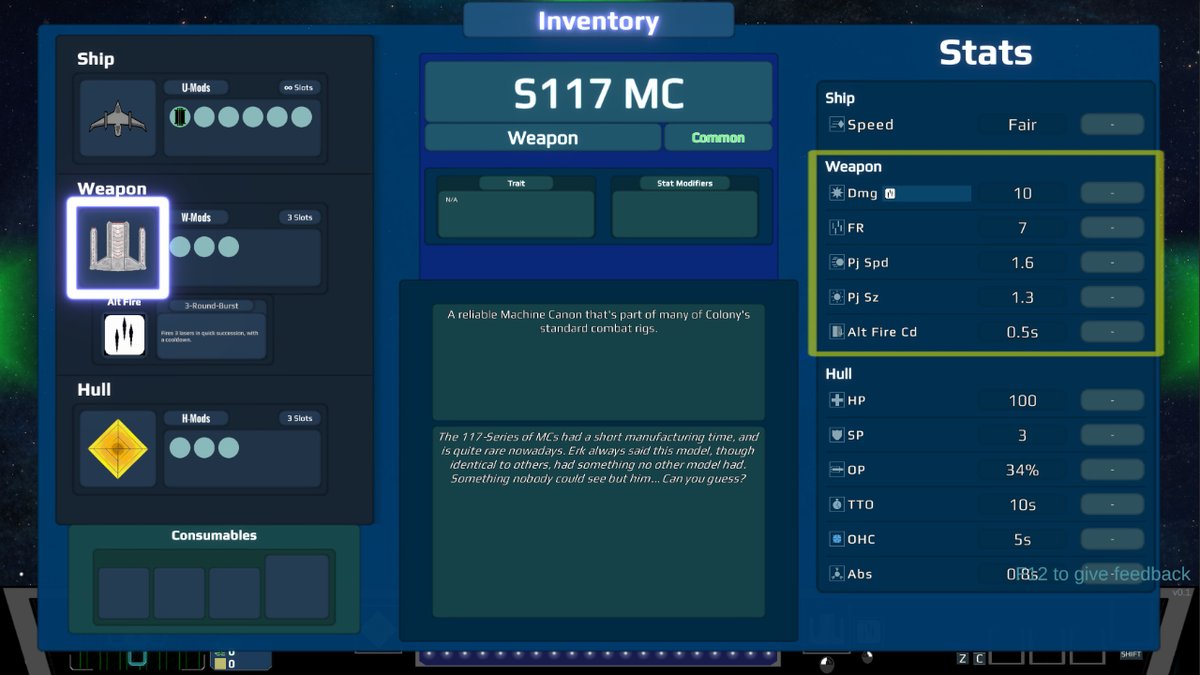Click the N marker beside Dmg
The height and width of the screenshot is (675, 1200).
pos(890,194)
